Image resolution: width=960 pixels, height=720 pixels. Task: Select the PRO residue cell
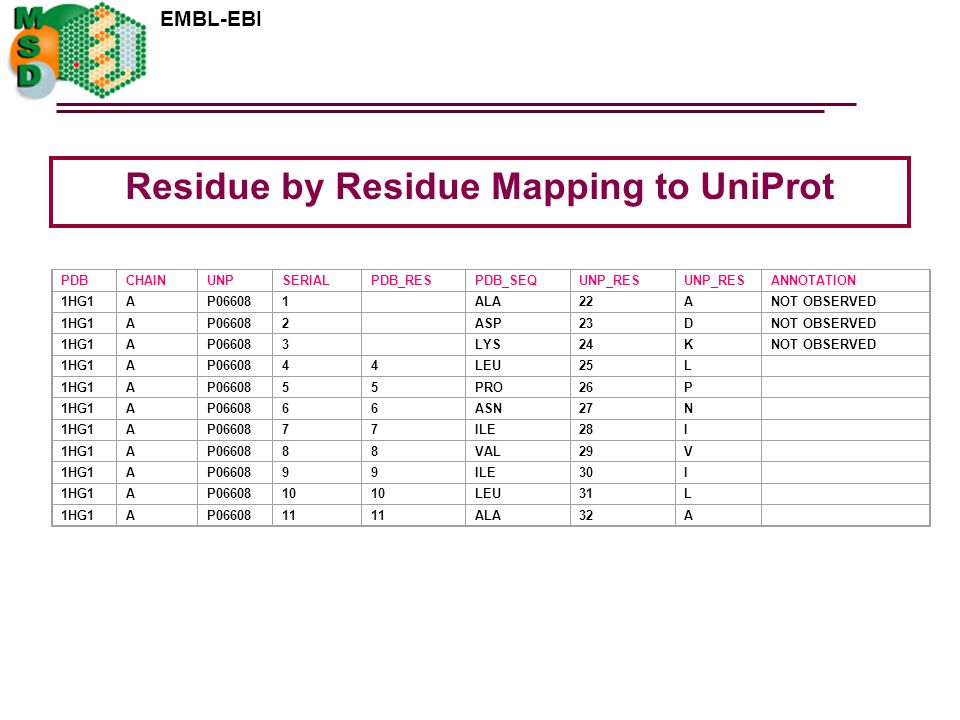(489, 387)
